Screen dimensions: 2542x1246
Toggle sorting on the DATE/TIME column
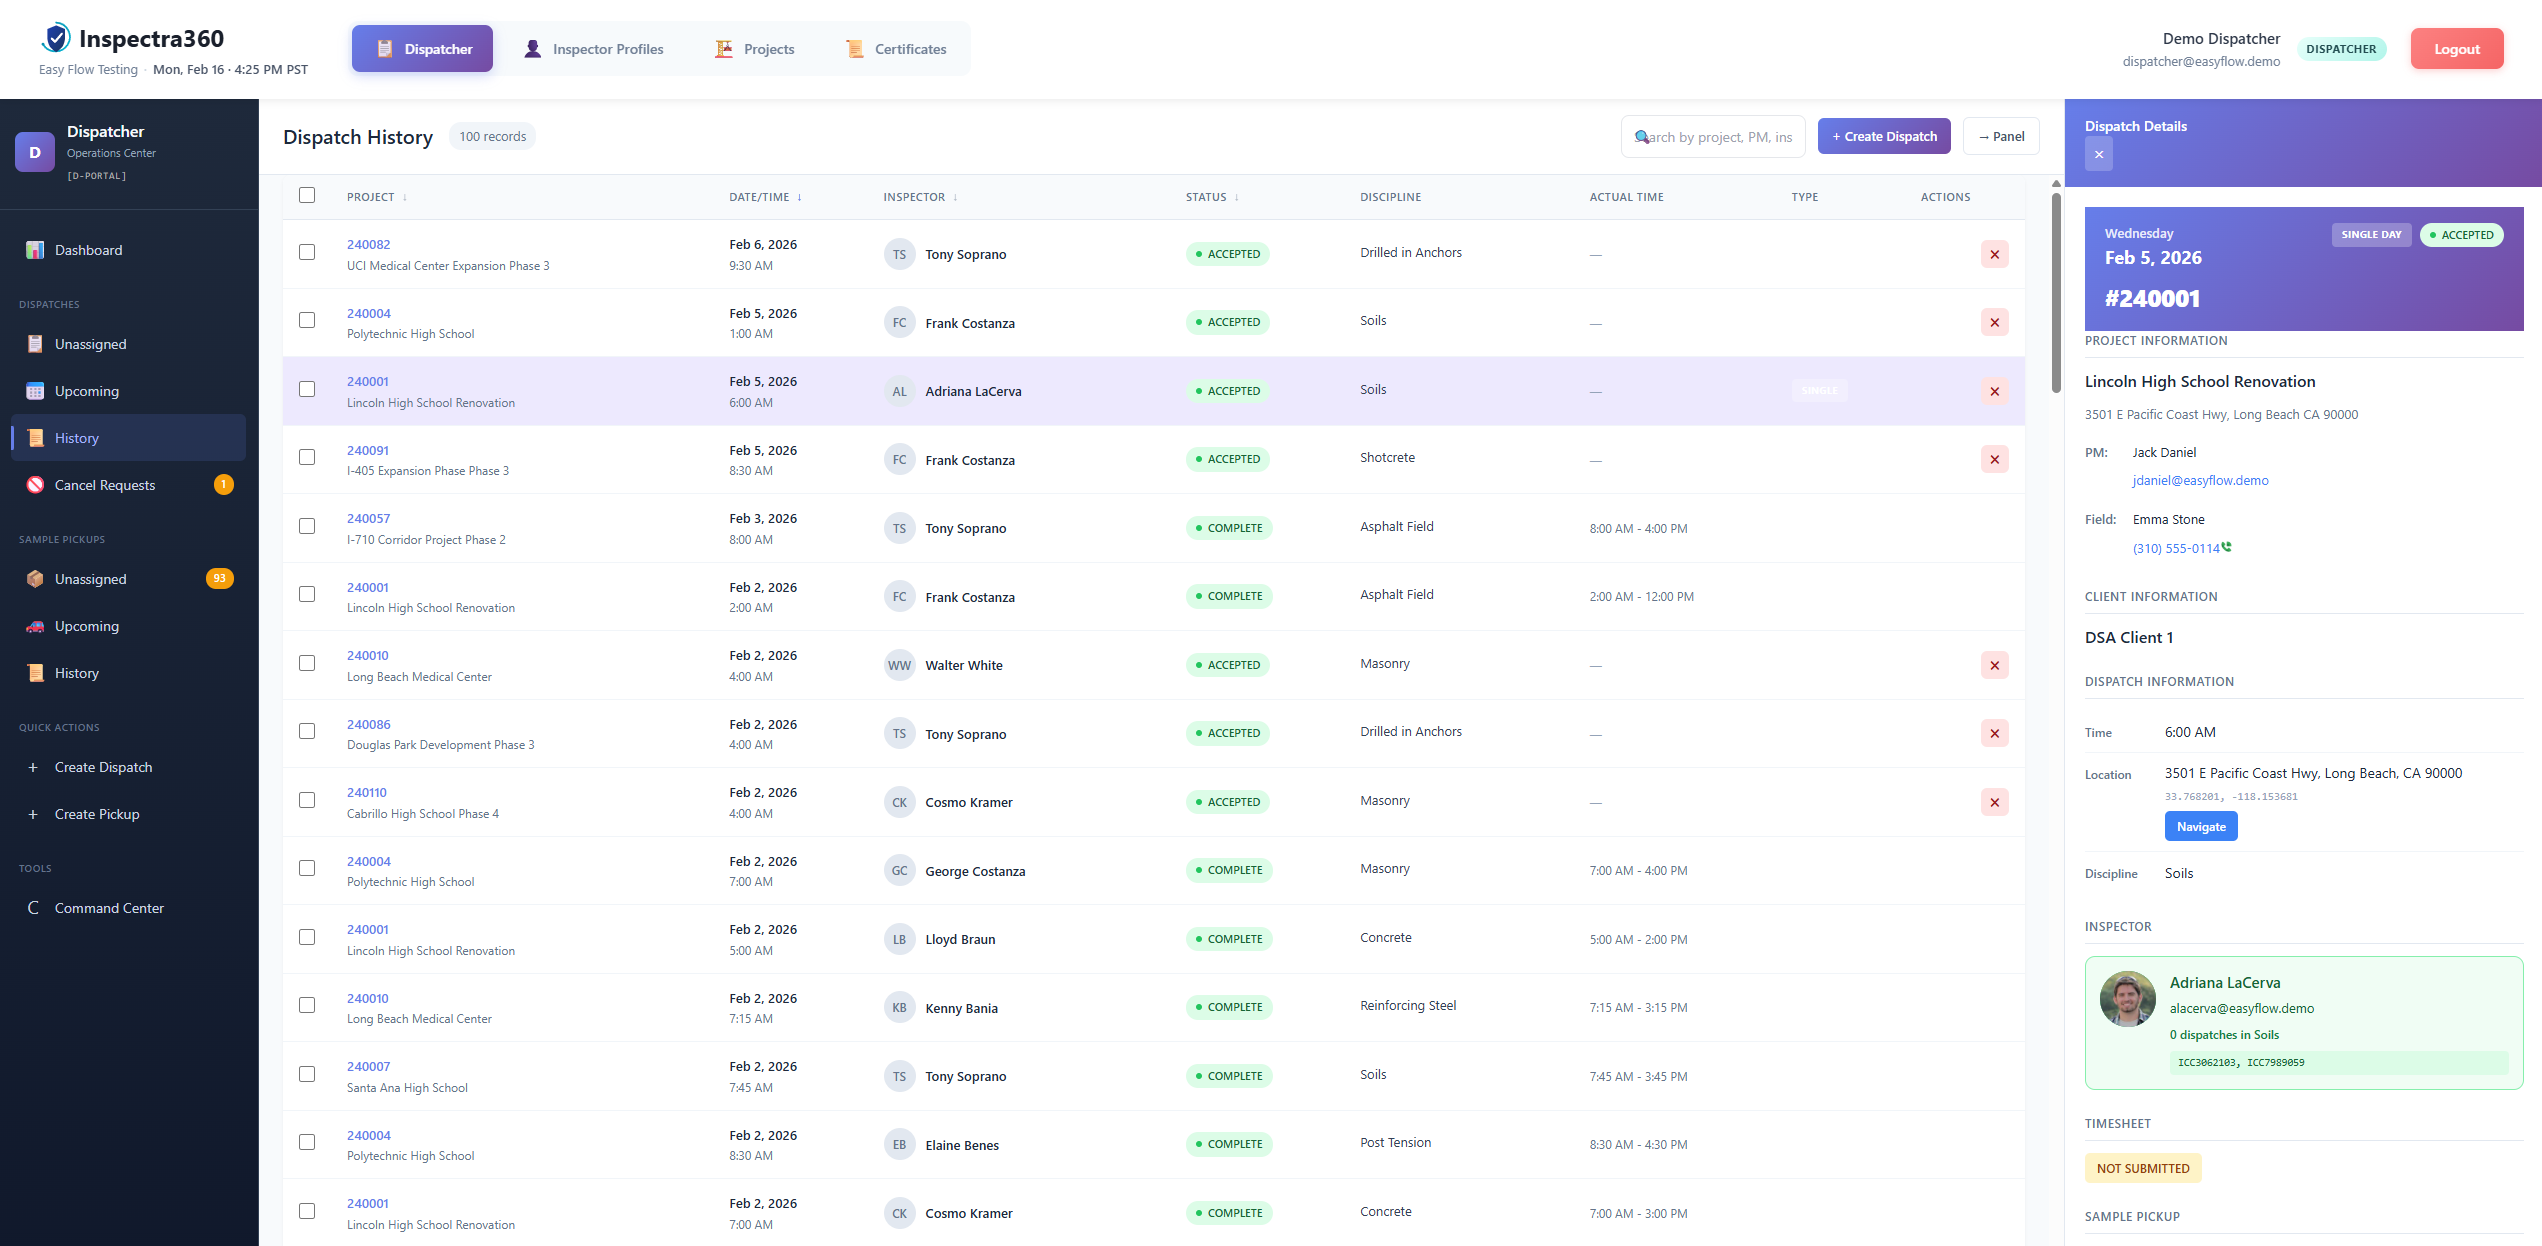point(764,196)
